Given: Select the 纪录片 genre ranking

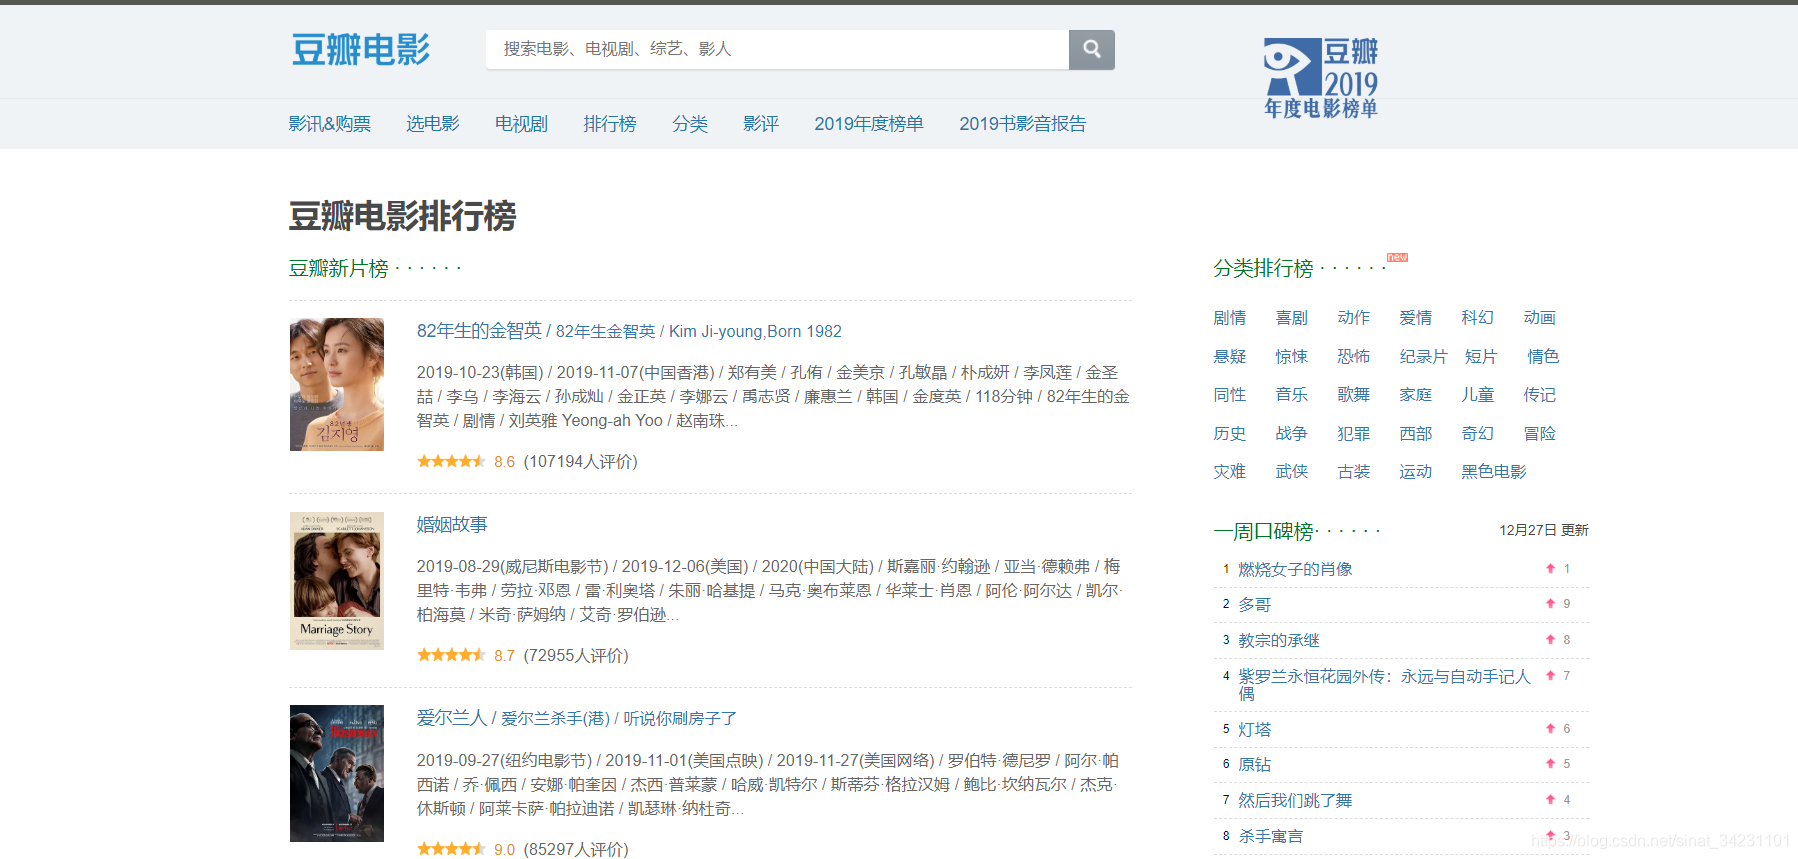Looking at the screenshot, I should coord(1424,357).
